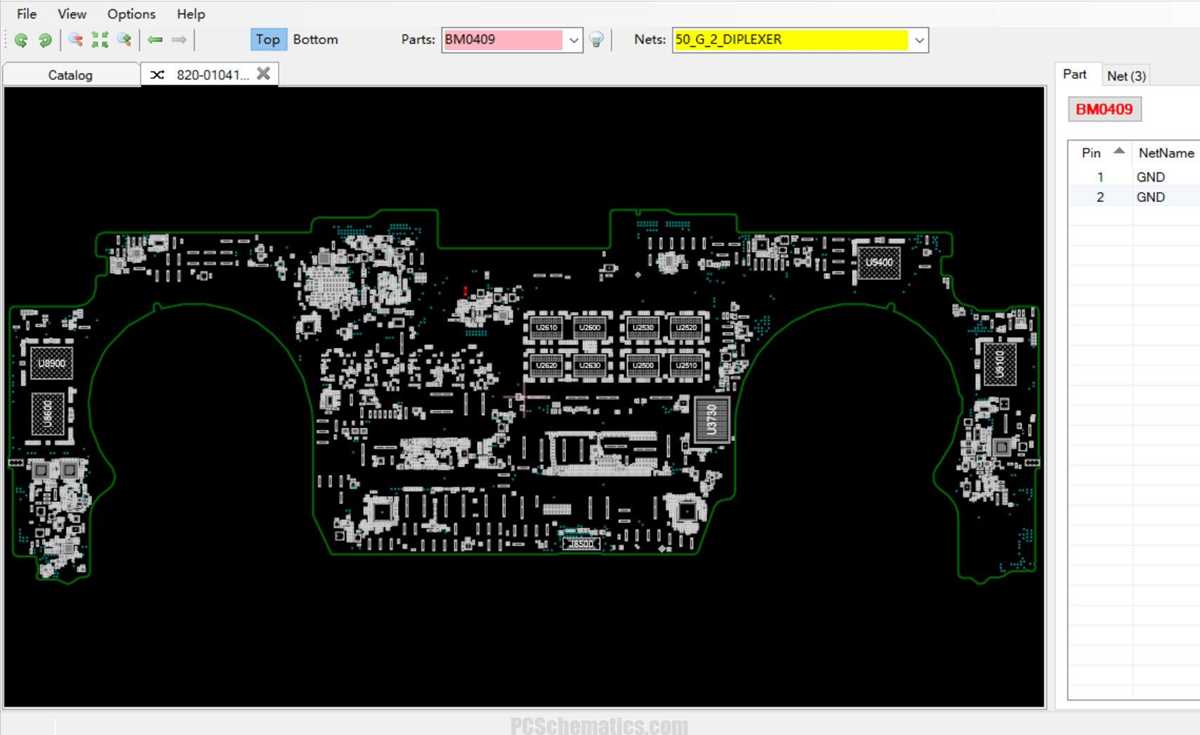Expand the Parts dropdown list
This screenshot has width=1200, height=735.
point(573,40)
